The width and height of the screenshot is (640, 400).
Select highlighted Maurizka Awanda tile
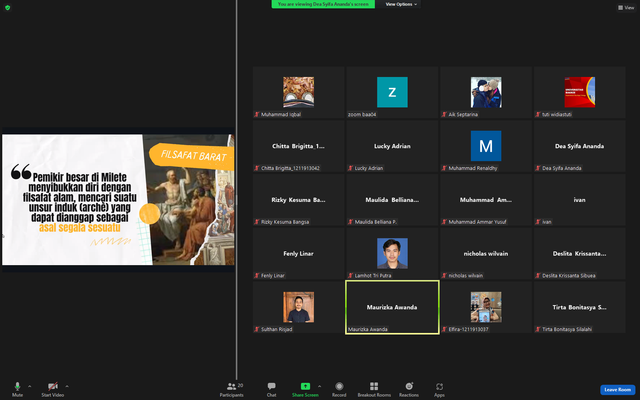pos(392,307)
